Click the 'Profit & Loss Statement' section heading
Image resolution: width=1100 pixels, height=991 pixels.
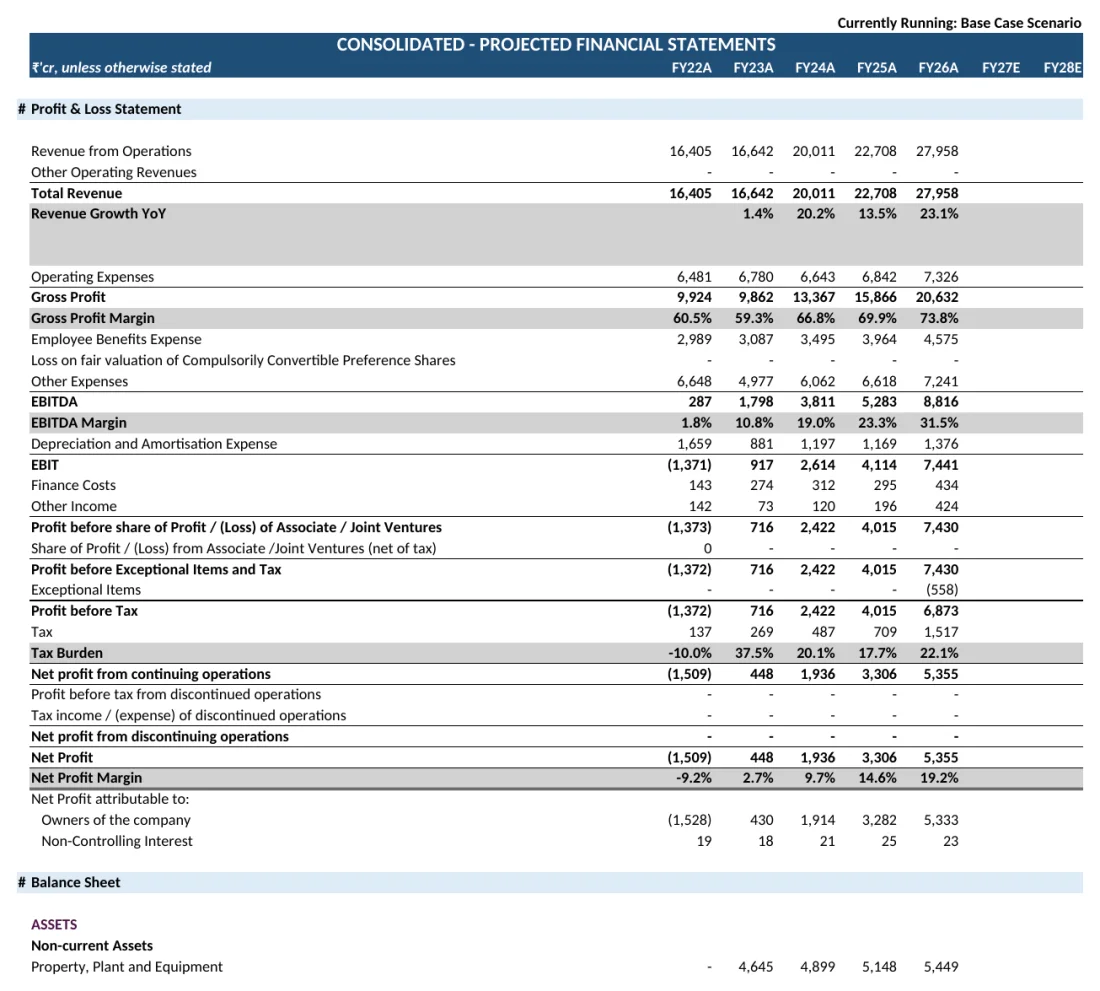[x=106, y=109]
